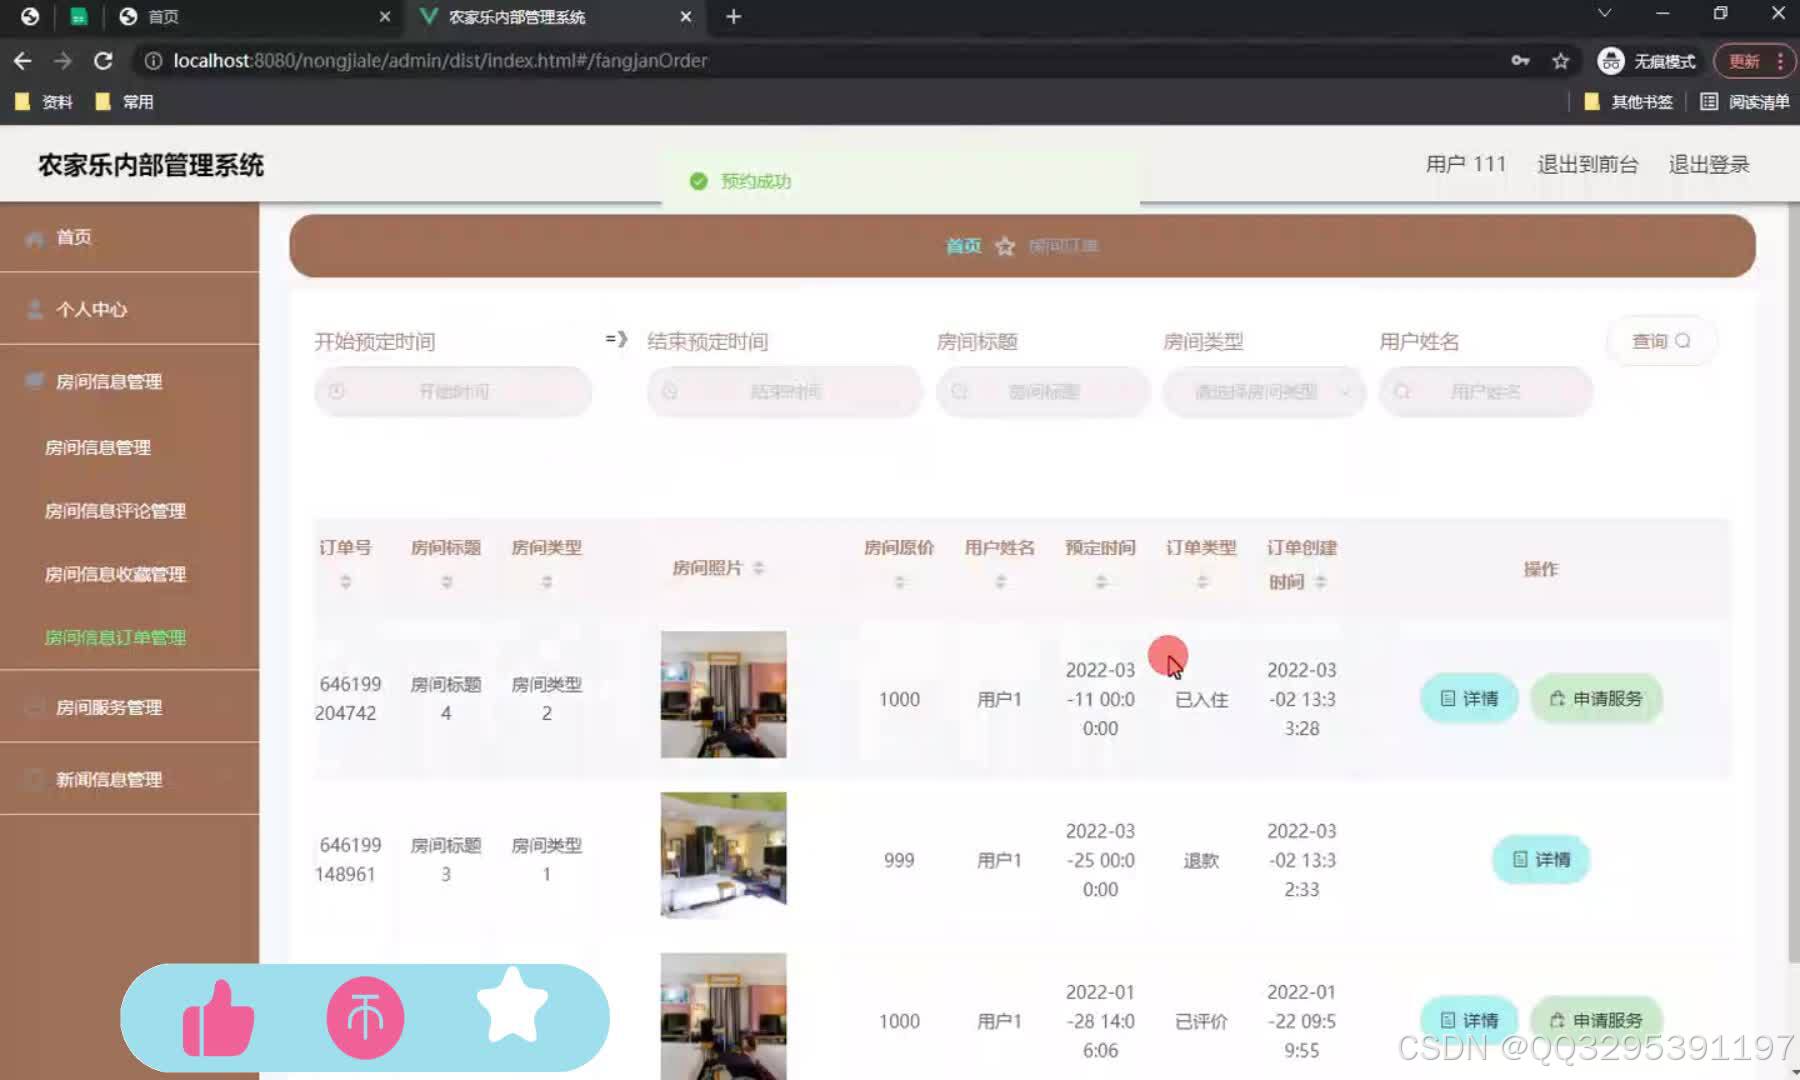Expand the 房间服务管理 sidebar group
This screenshot has width=1800, height=1080.
pos(129,707)
